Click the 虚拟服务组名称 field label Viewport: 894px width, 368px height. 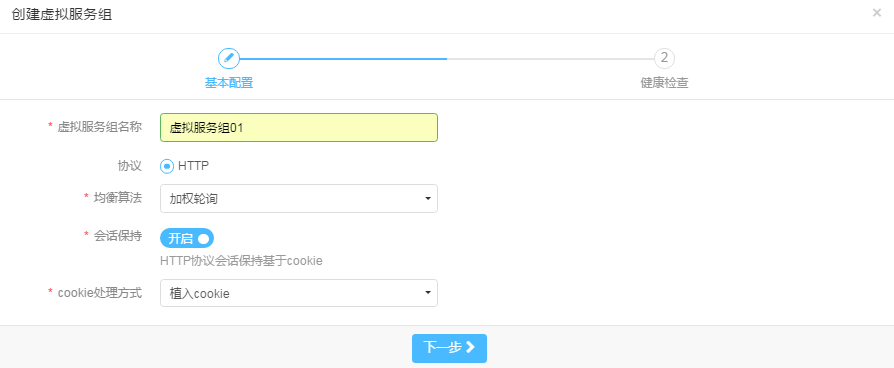pos(99,127)
